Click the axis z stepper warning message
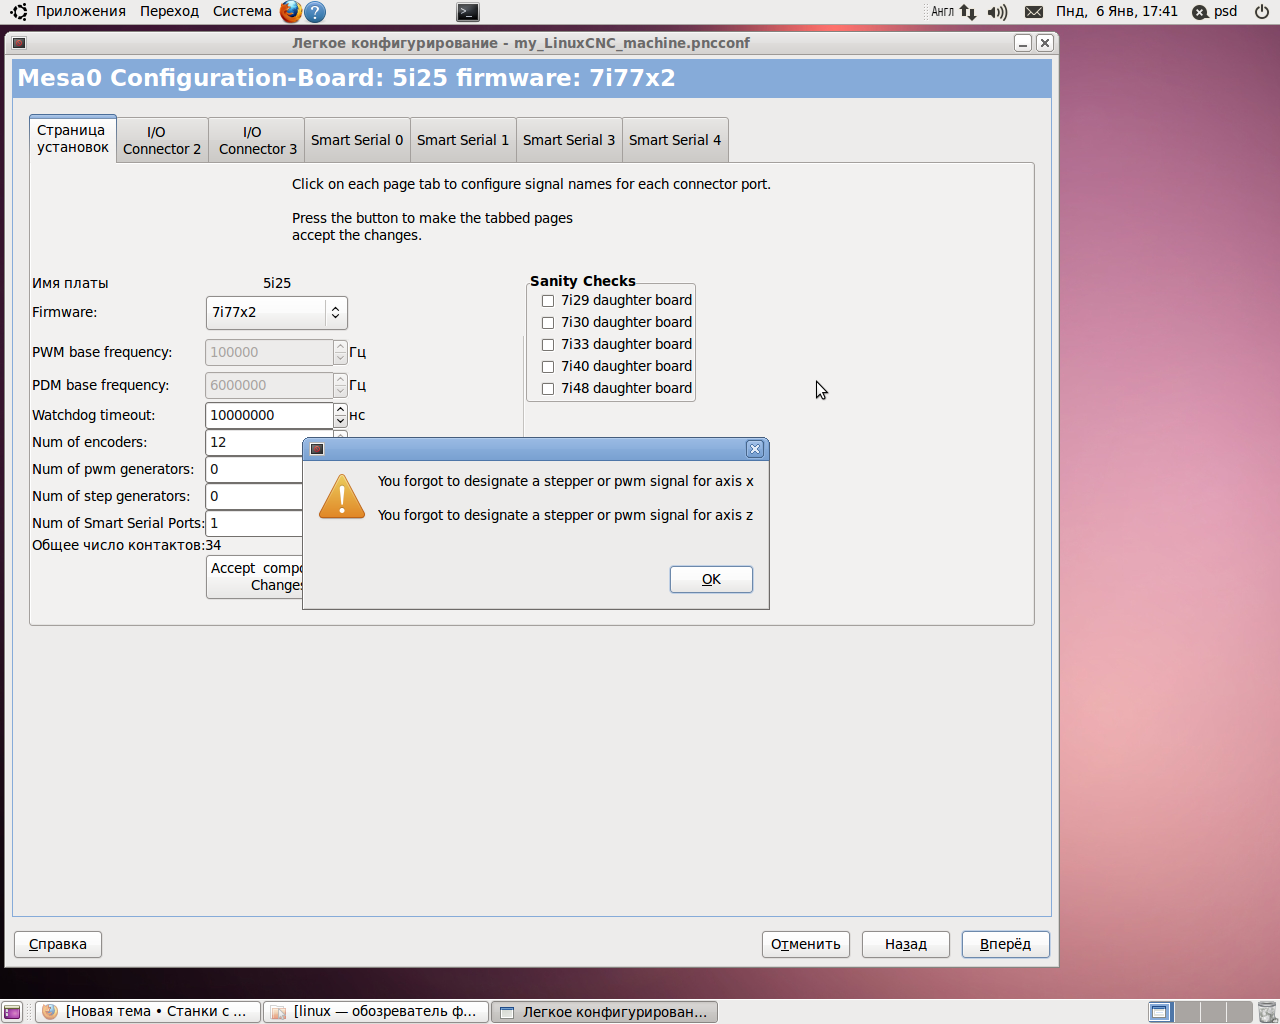The height and width of the screenshot is (1024, 1280). pos(566,515)
